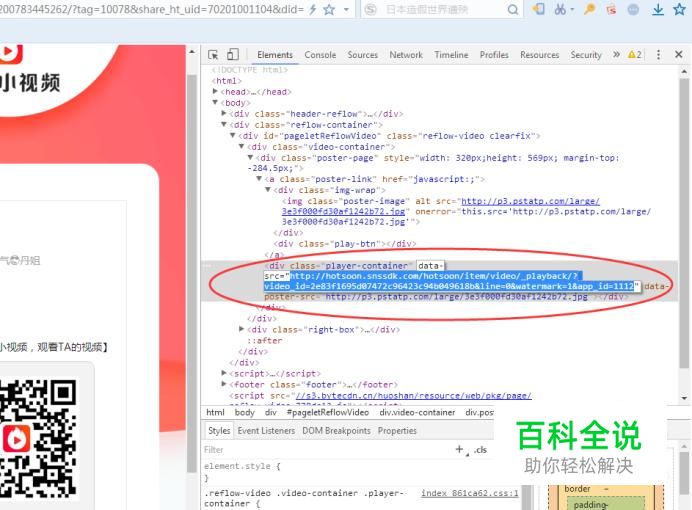Click the element.style rule

(242, 466)
